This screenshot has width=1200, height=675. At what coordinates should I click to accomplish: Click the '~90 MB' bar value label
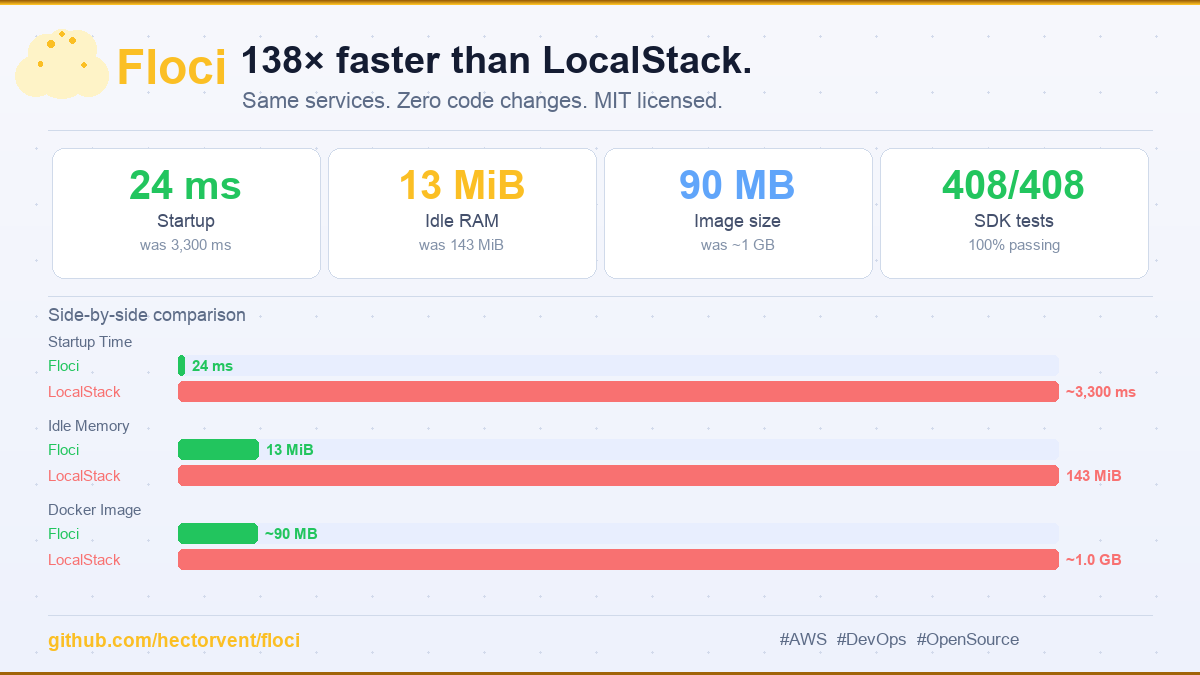291,534
